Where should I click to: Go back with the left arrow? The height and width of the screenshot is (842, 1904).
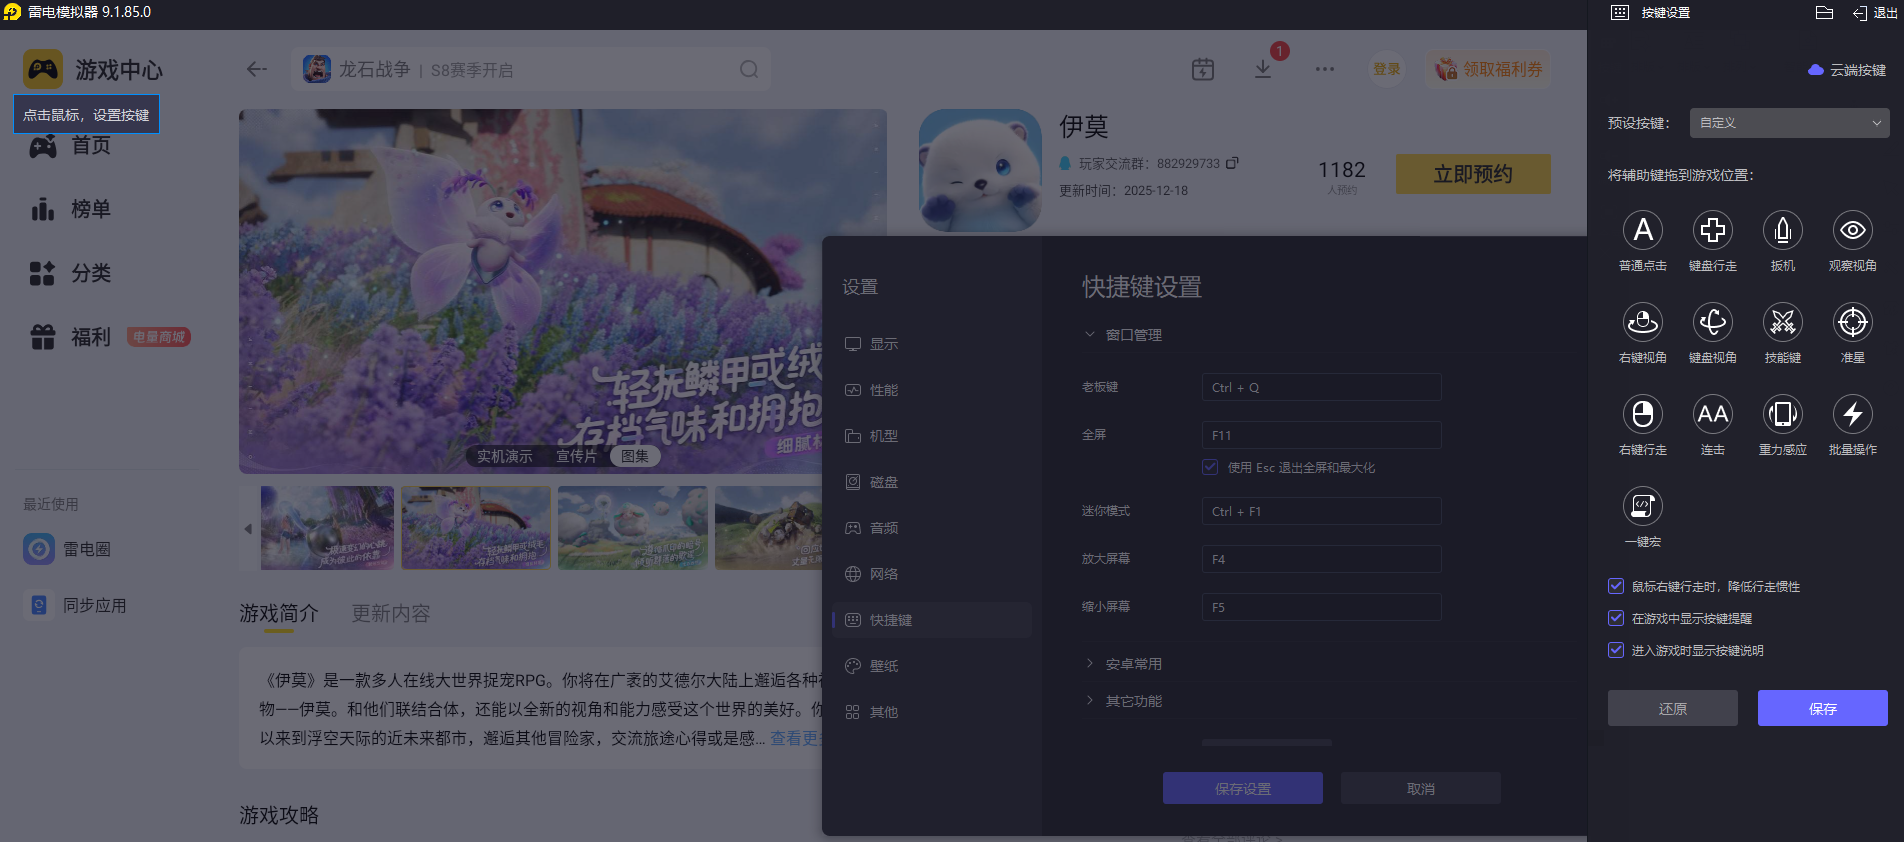click(x=257, y=69)
